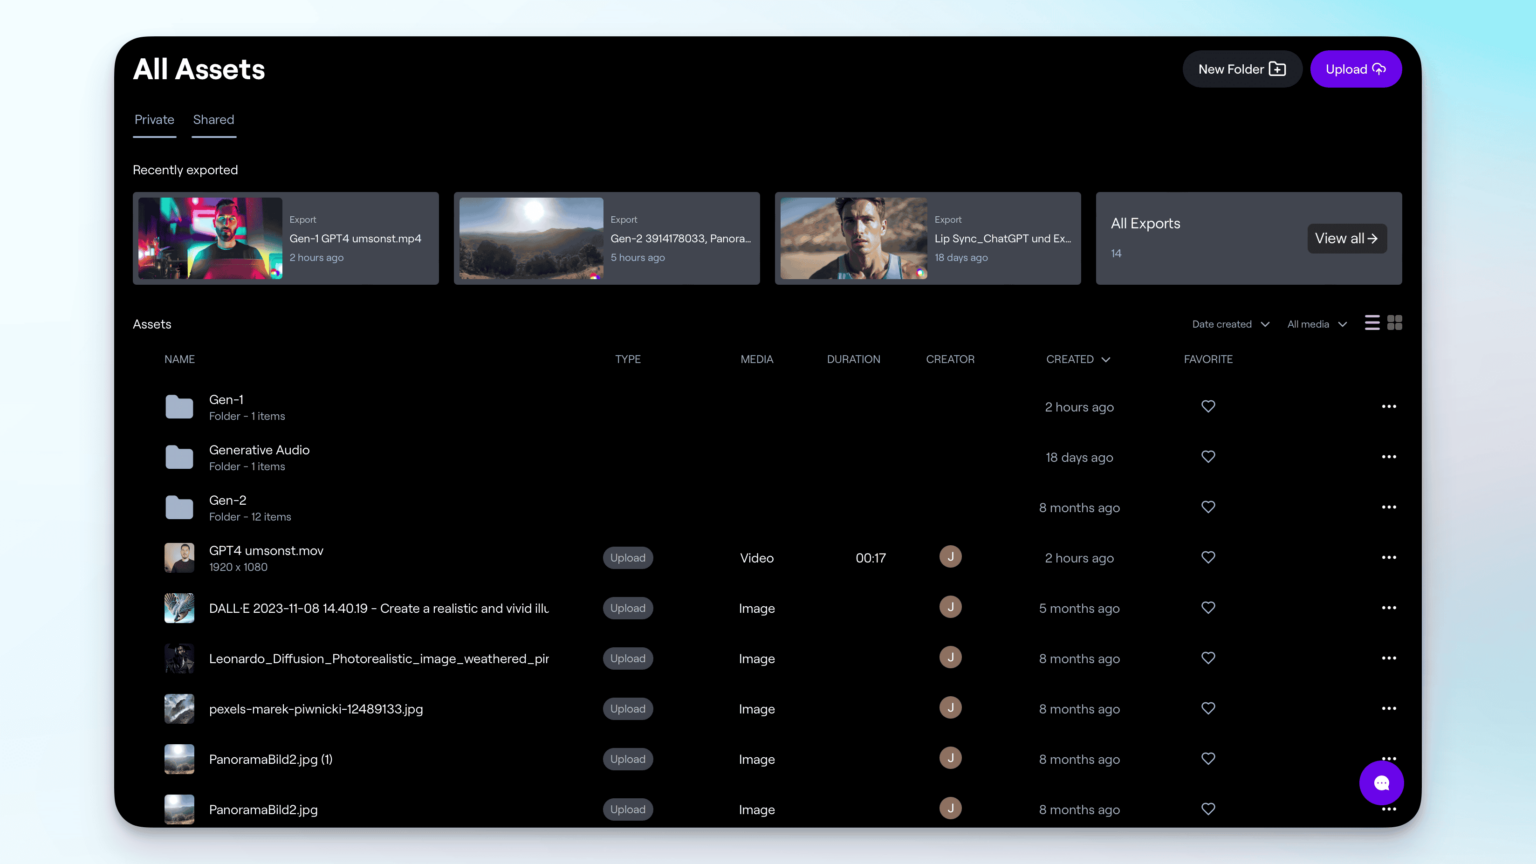Image resolution: width=1536 pixels, height=864 pixels.
Task: Click the creator avatar on GPT4 umsonst.mov row
Action: click(x=950, y=556)
